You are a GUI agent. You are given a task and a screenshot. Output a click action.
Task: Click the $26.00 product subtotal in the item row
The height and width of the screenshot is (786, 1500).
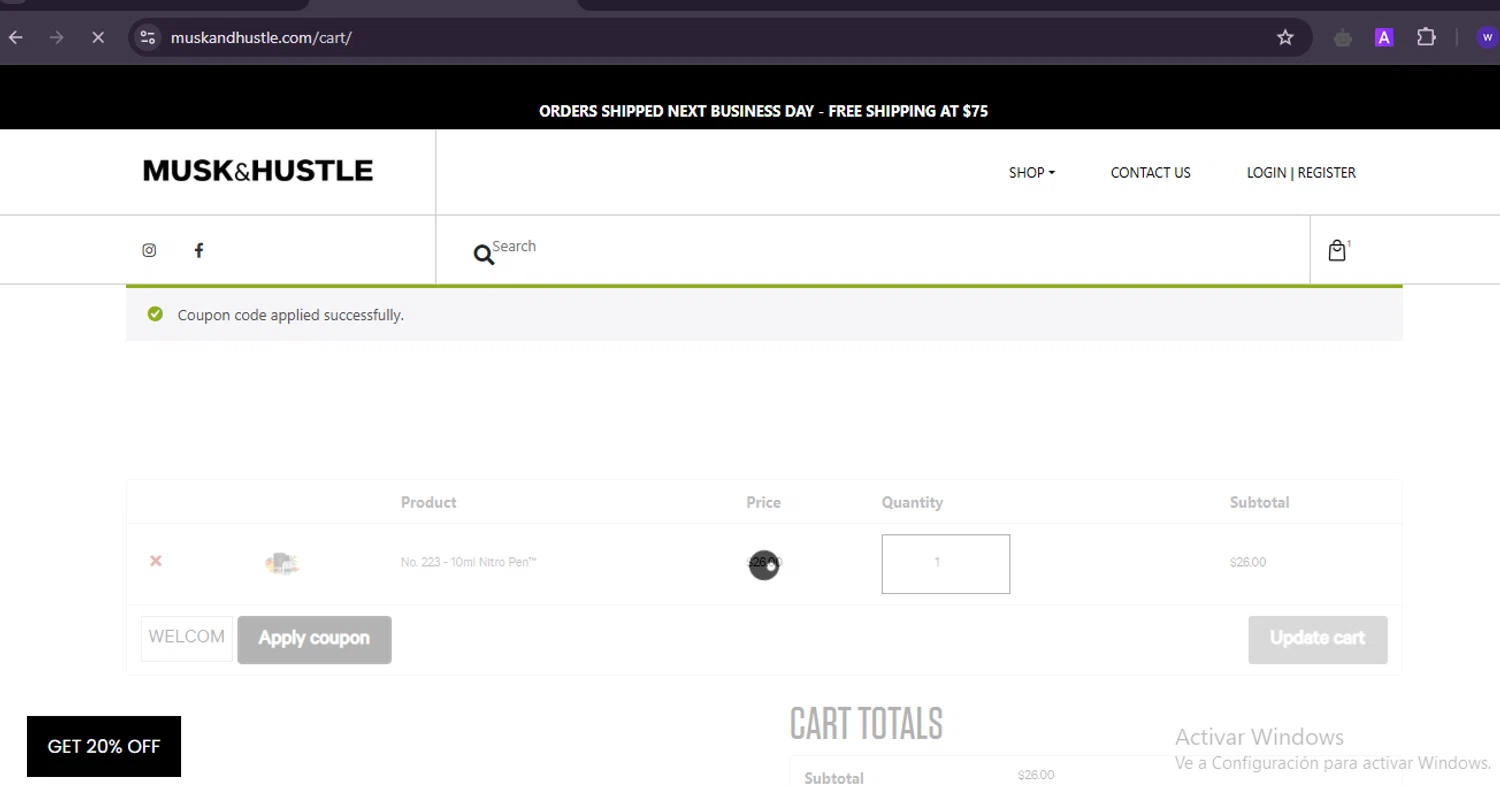pos(1247,562)
